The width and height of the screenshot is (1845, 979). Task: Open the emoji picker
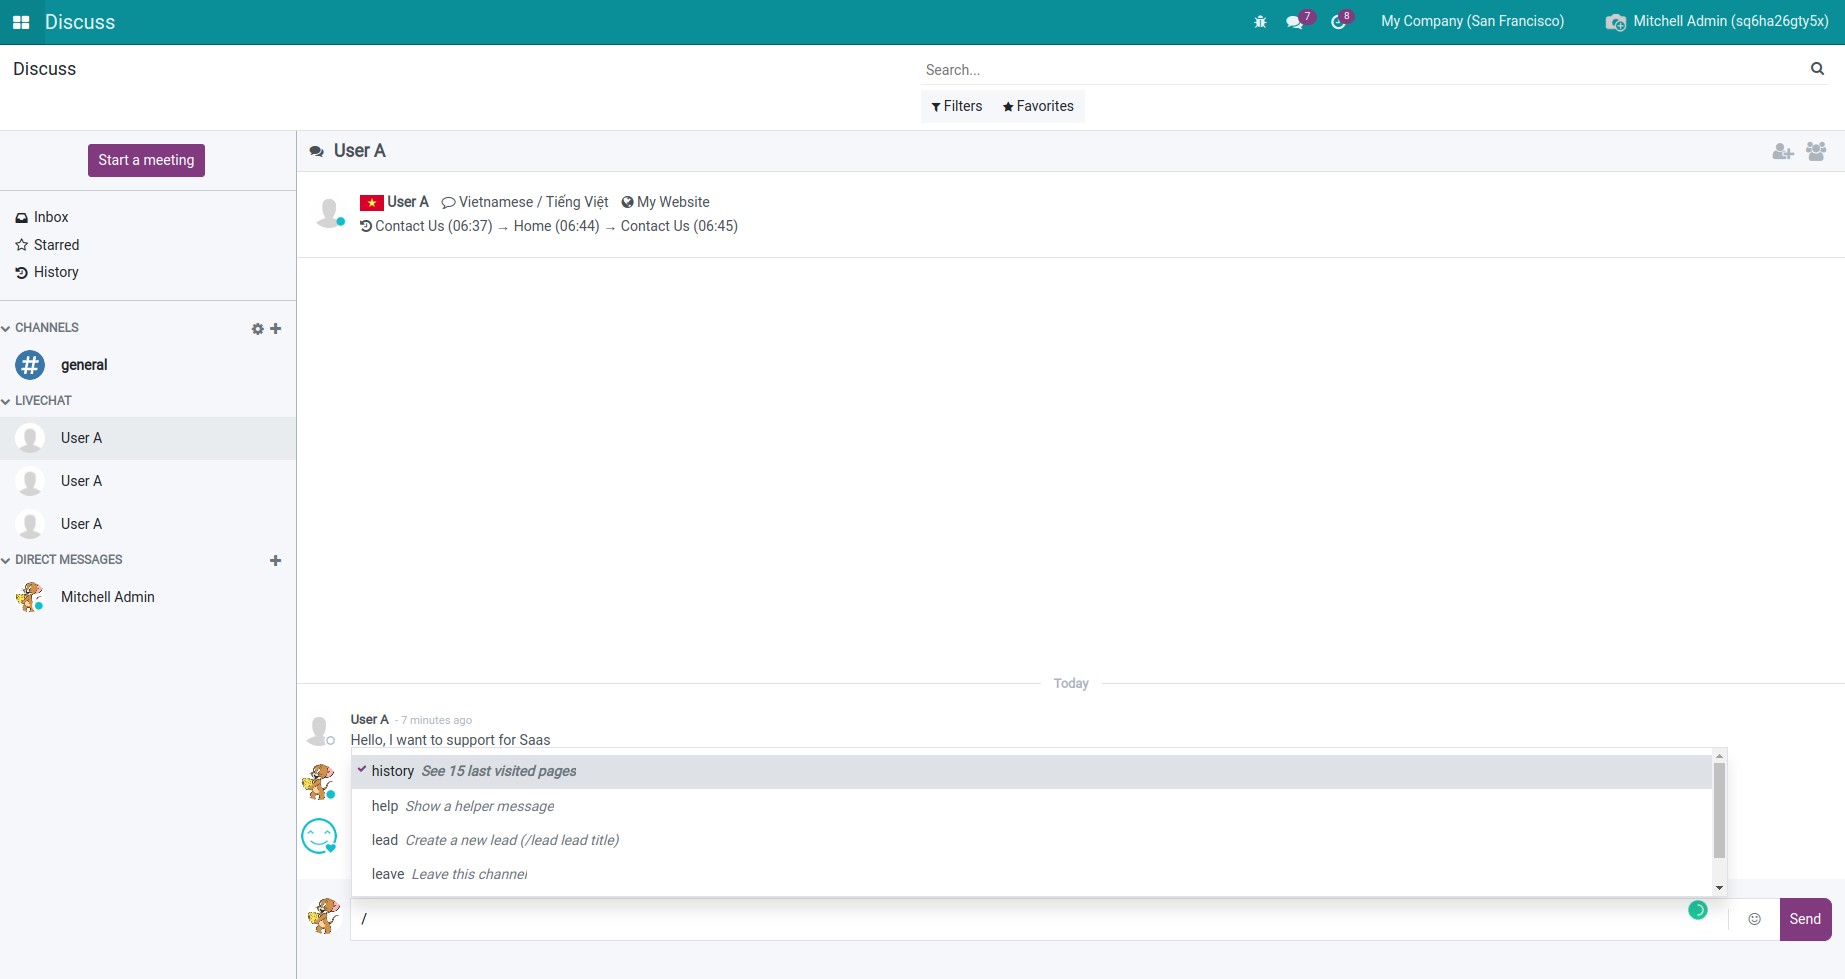[1756, 918]
